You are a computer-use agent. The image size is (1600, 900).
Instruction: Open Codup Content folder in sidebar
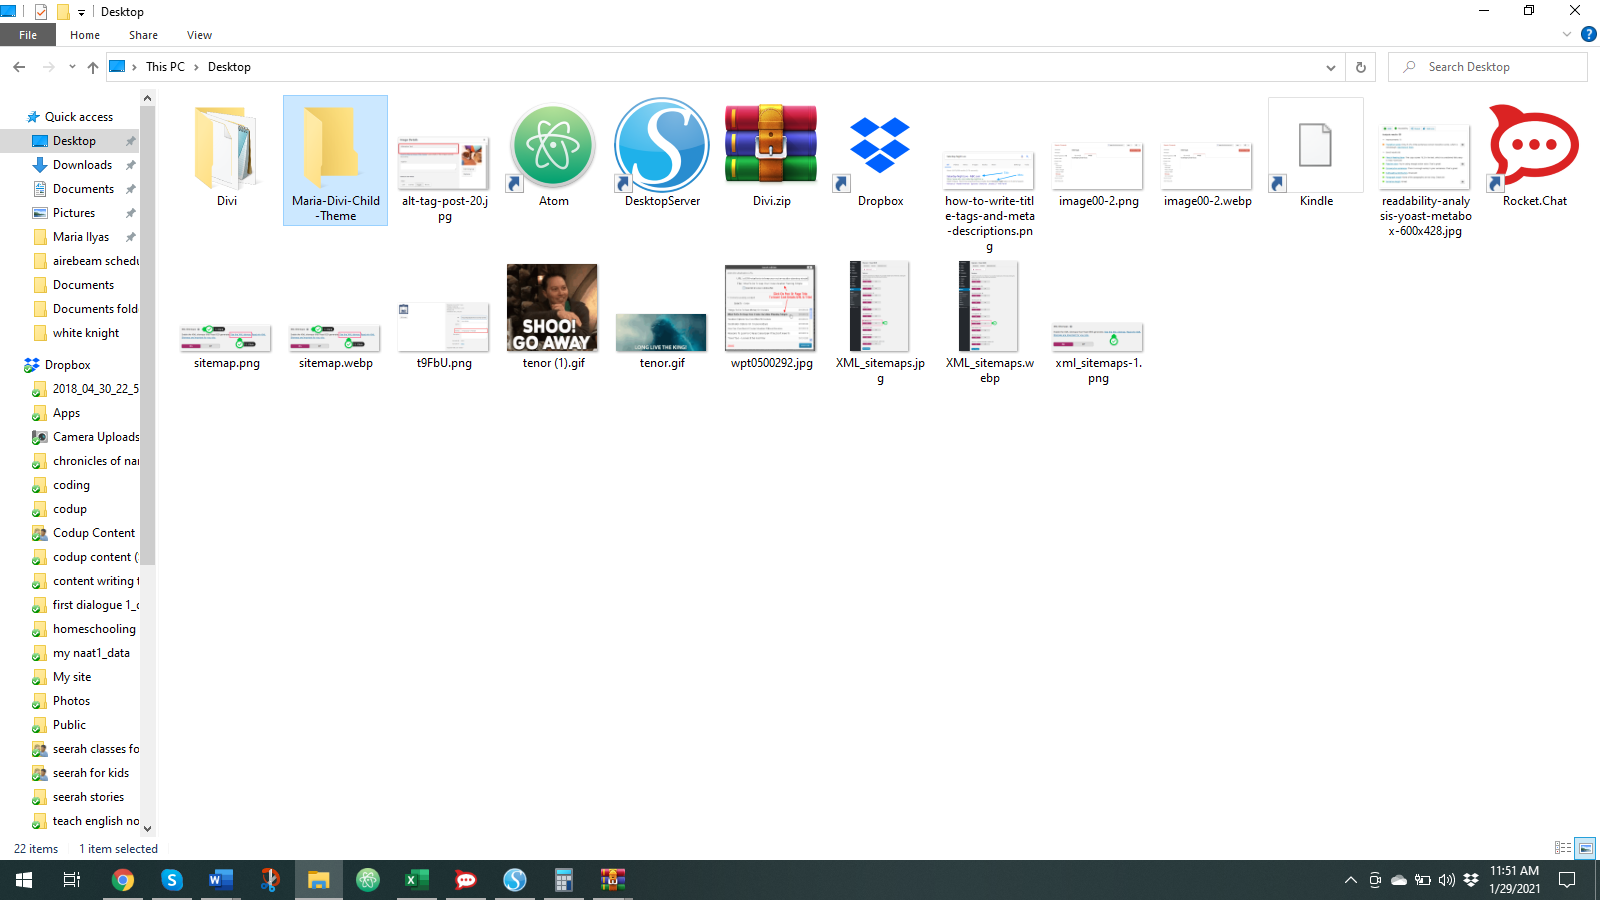pos(94,533)
